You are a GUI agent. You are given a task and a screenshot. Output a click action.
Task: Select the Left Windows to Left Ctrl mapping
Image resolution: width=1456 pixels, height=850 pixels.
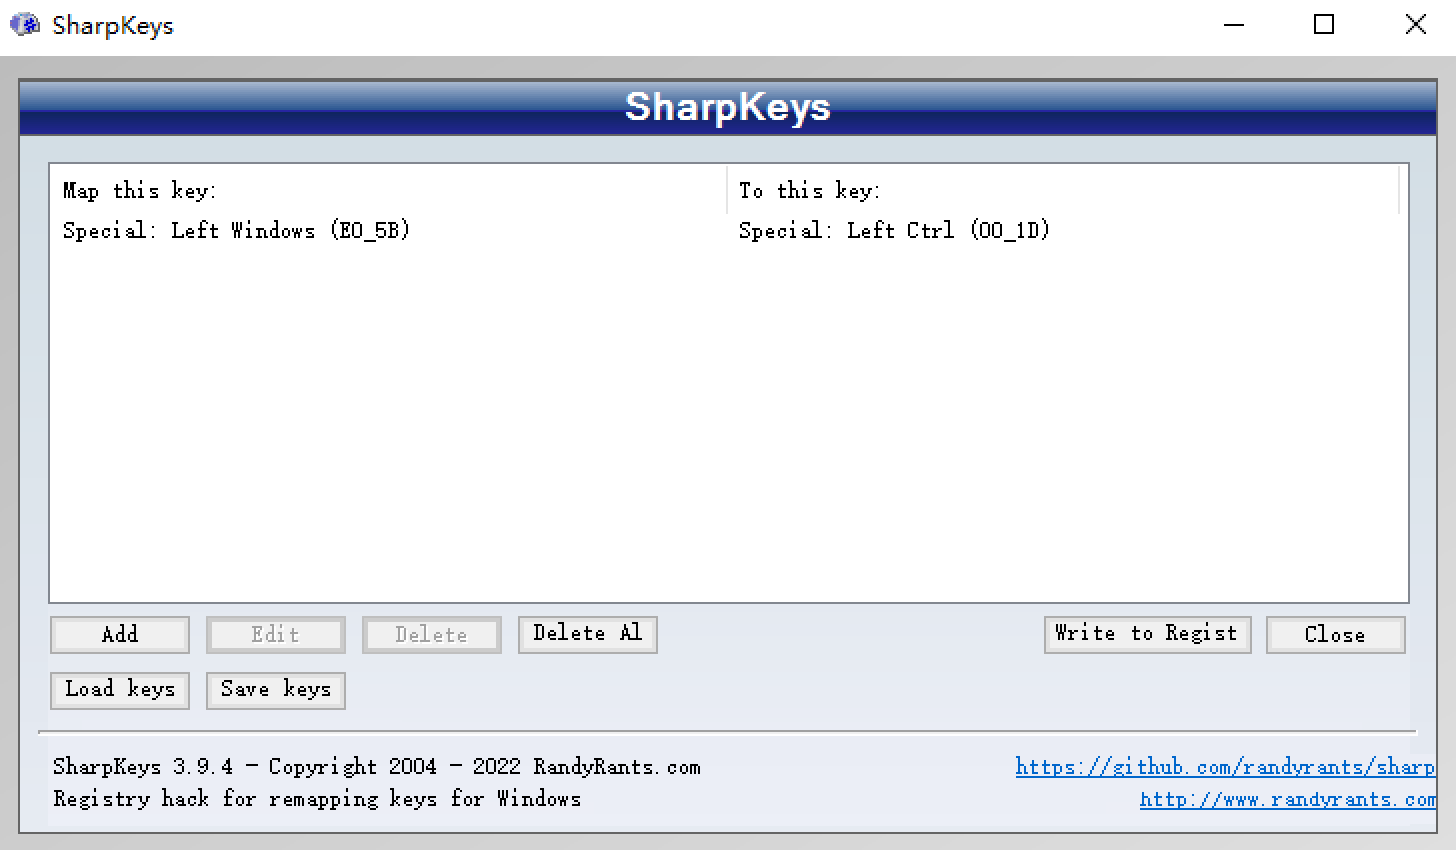point(400,230)
